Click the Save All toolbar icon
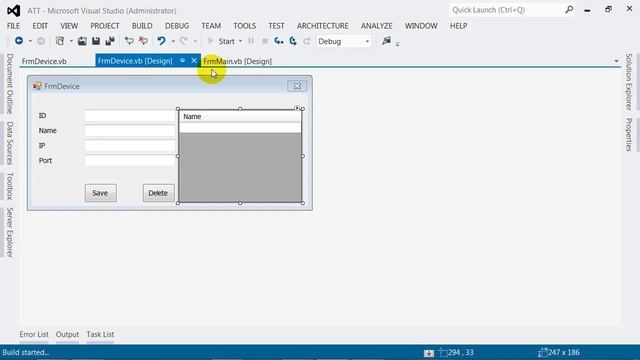 110,41
